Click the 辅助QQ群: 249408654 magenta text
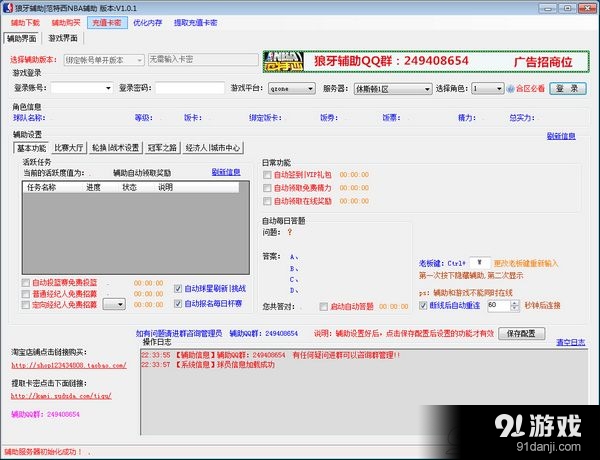Viewport: 600px width, 460px height. (x=46, y=414)
